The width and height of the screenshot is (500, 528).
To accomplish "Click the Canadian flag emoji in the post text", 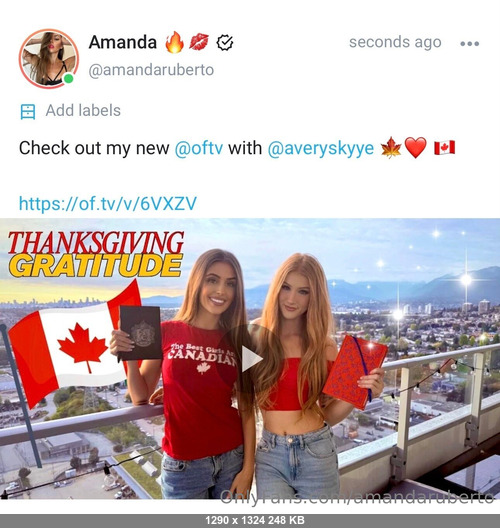I will tap(444, 147).
